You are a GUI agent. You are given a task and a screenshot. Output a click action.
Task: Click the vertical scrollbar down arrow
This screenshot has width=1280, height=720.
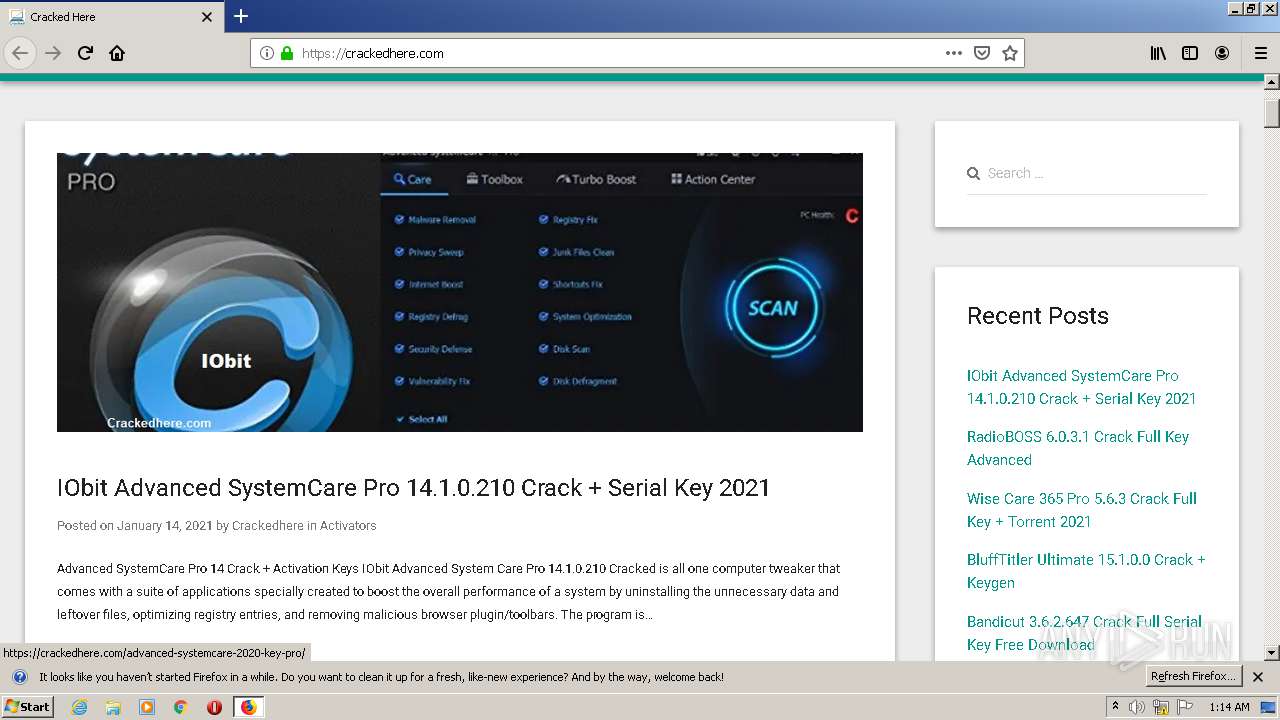[1272, 652]
